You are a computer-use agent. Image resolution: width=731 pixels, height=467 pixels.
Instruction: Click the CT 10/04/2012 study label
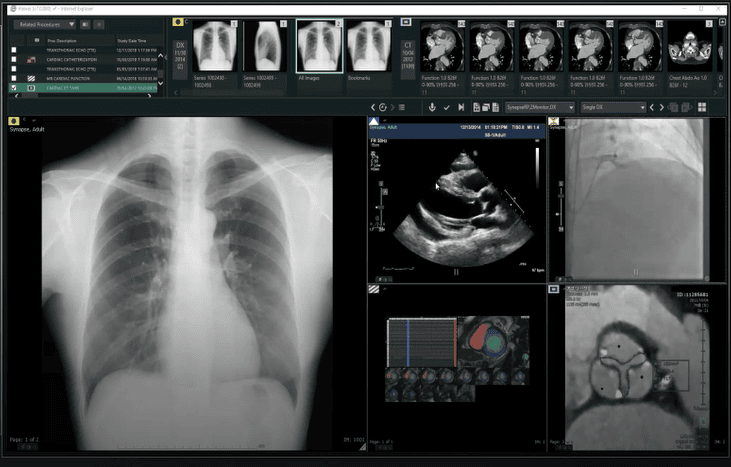(x=408, y=59)
